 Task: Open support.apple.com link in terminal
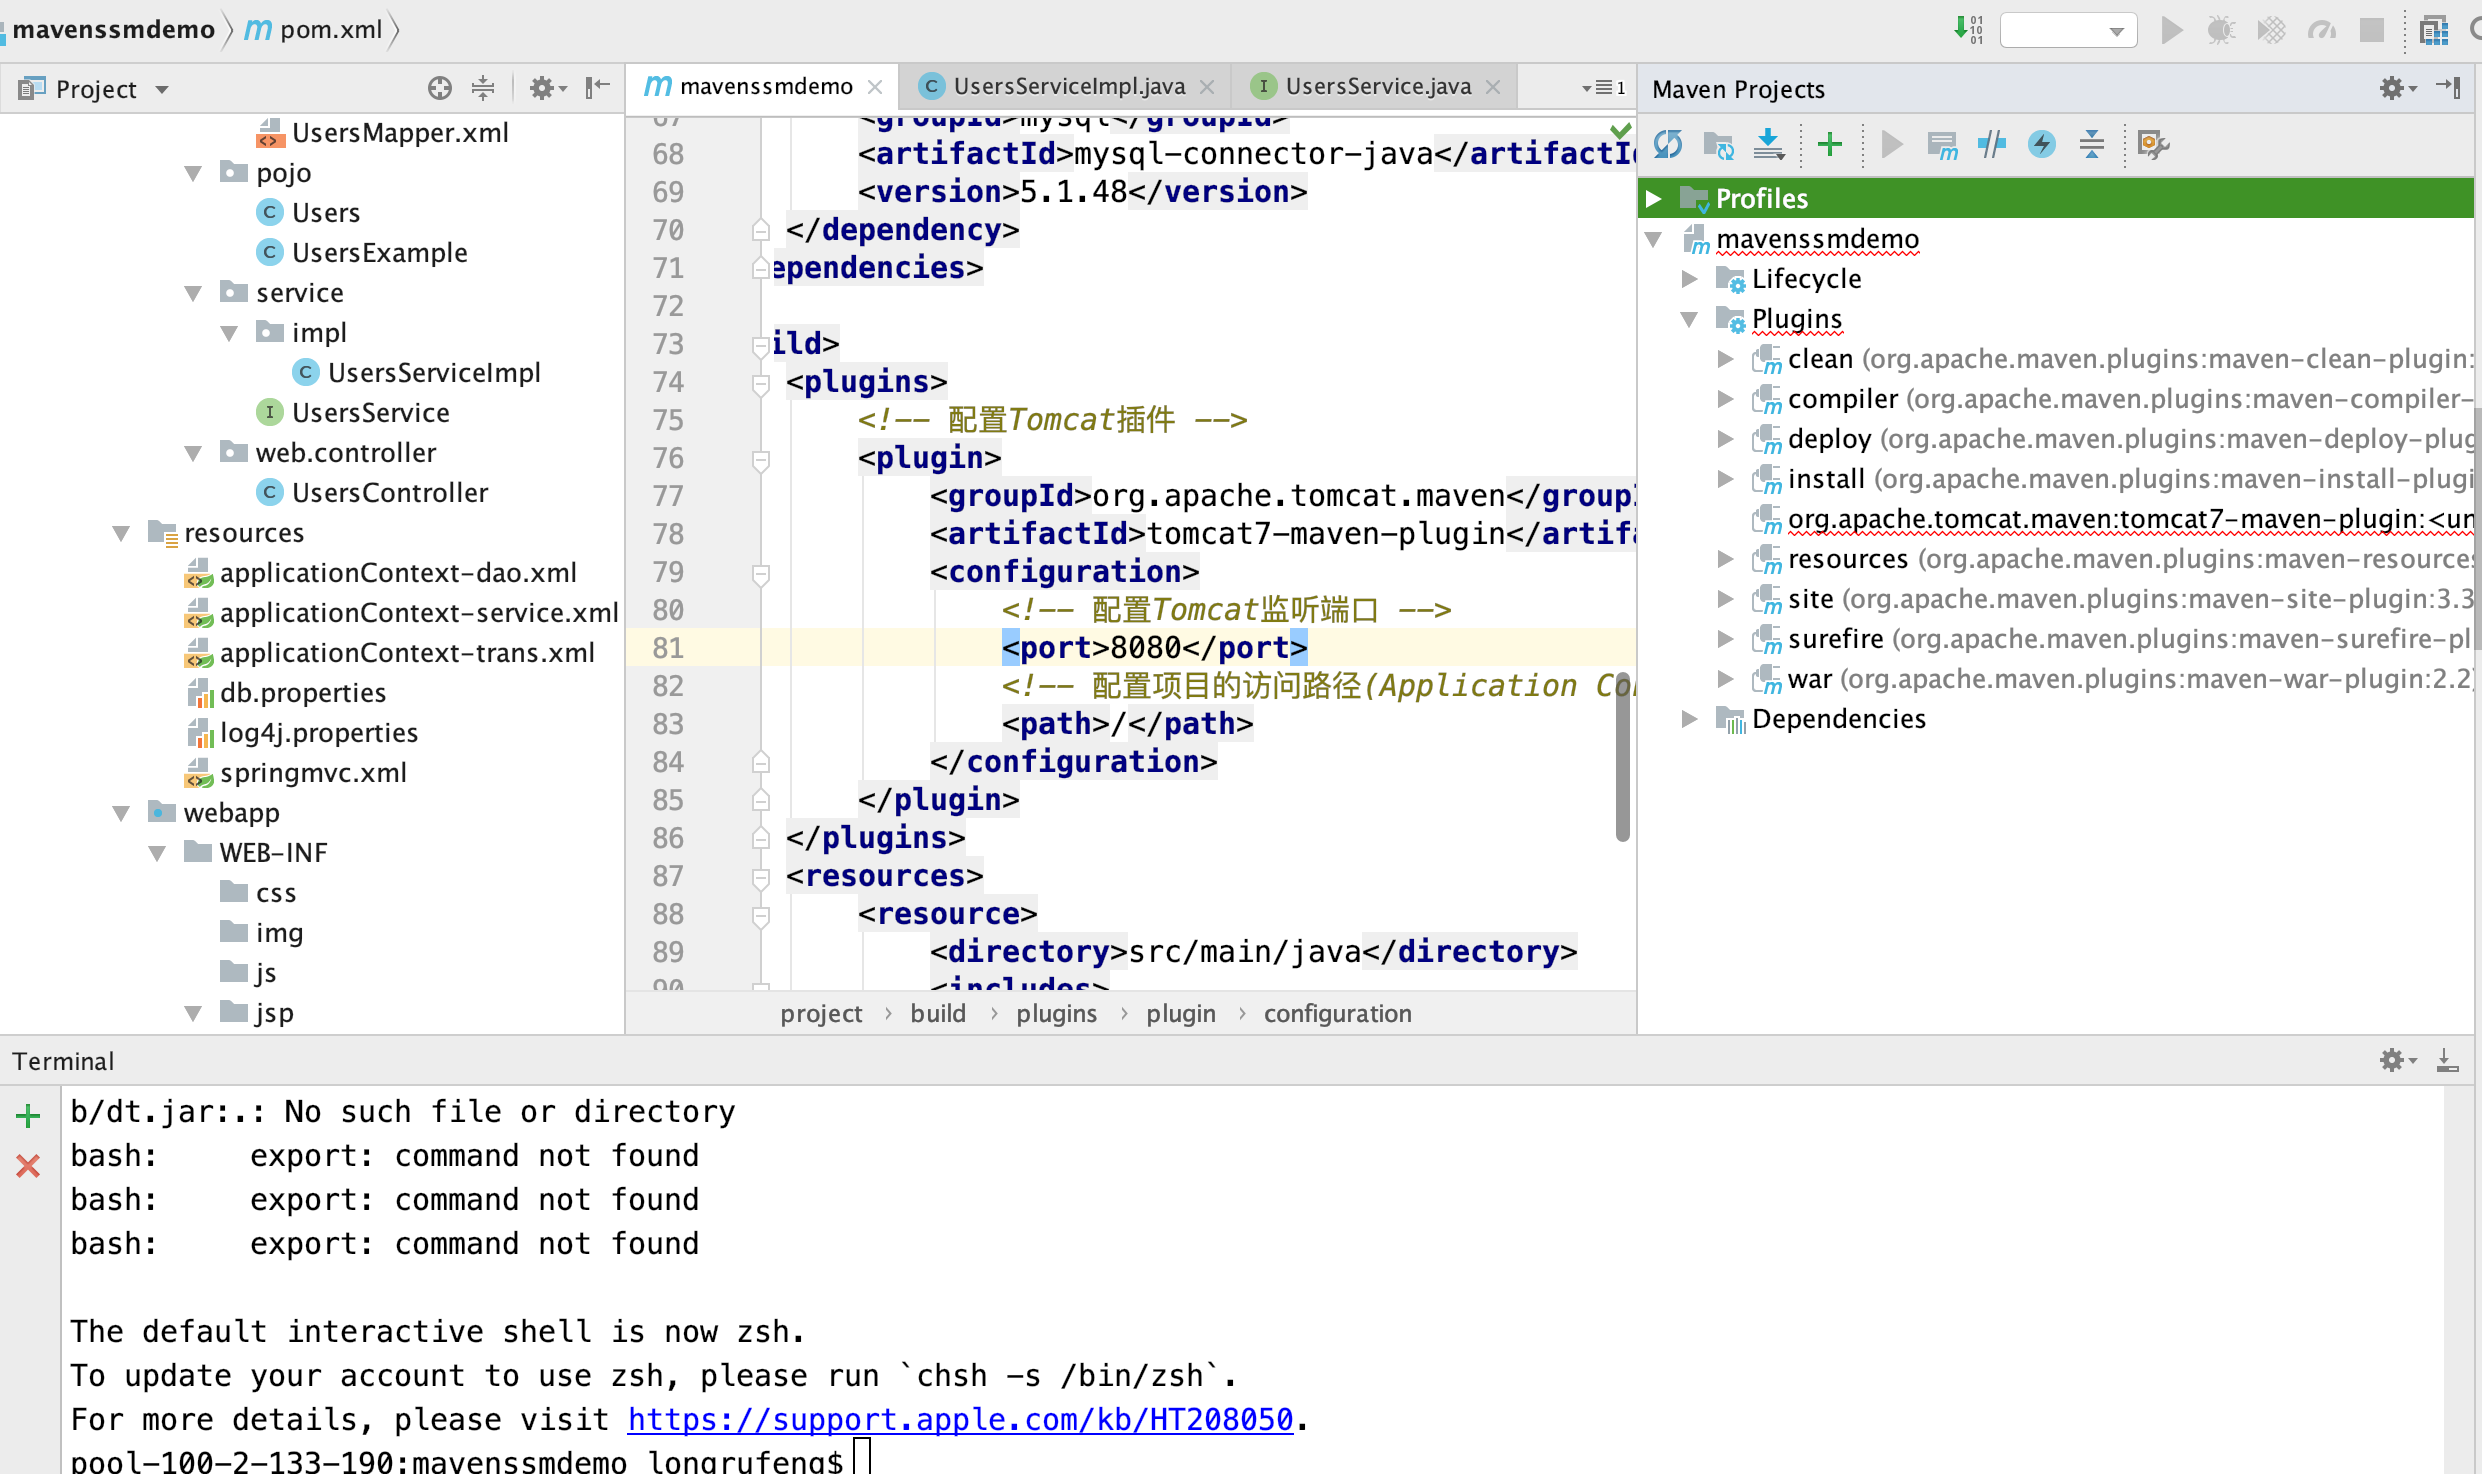pyautogui.click(x=960, y=1419)
